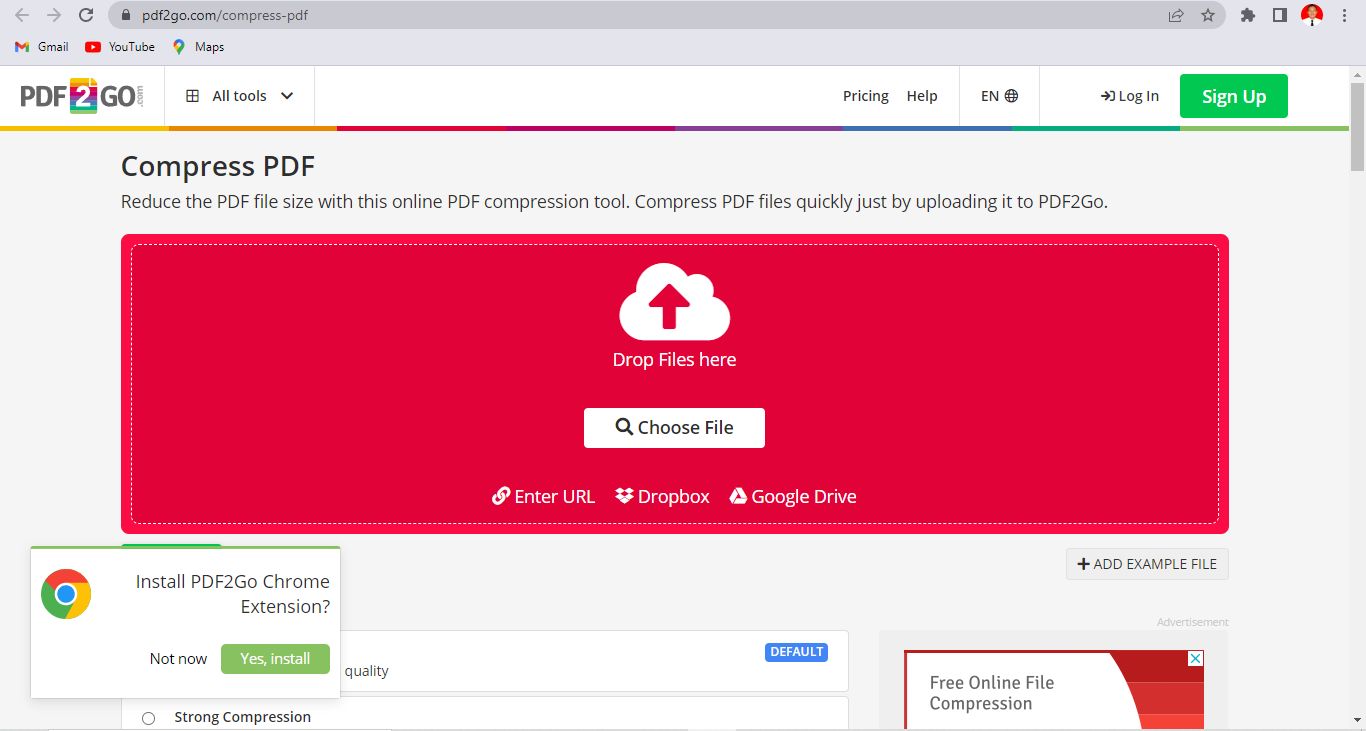The image size is (1366, 731).
Task: Dismiss extension prompt with Not now
Action: [x=178, y=658]
